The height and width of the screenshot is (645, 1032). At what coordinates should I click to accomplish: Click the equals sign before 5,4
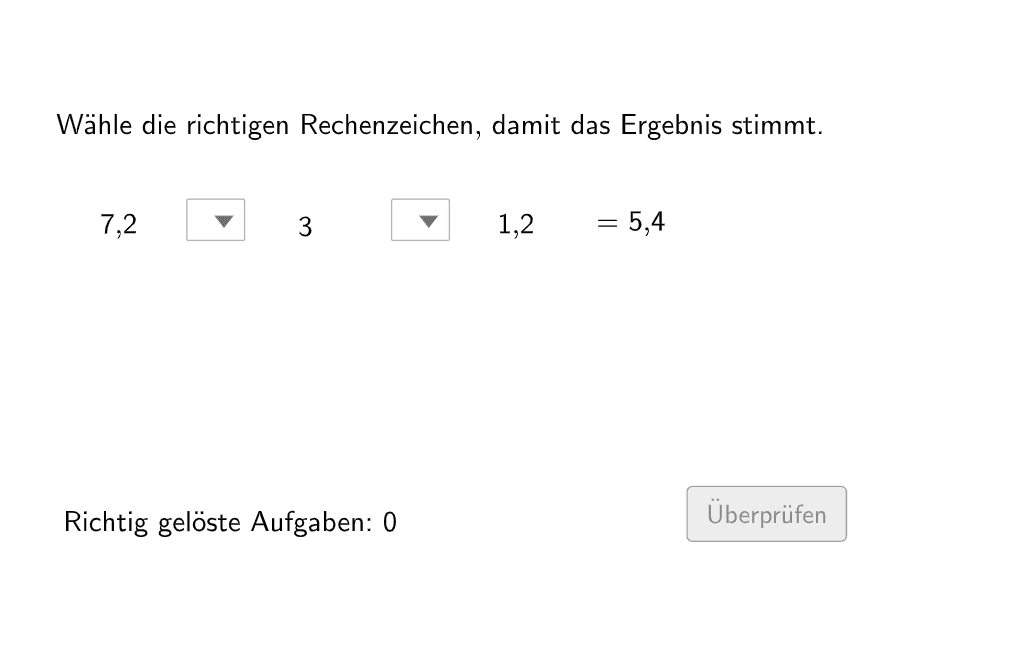click(607, 223)
